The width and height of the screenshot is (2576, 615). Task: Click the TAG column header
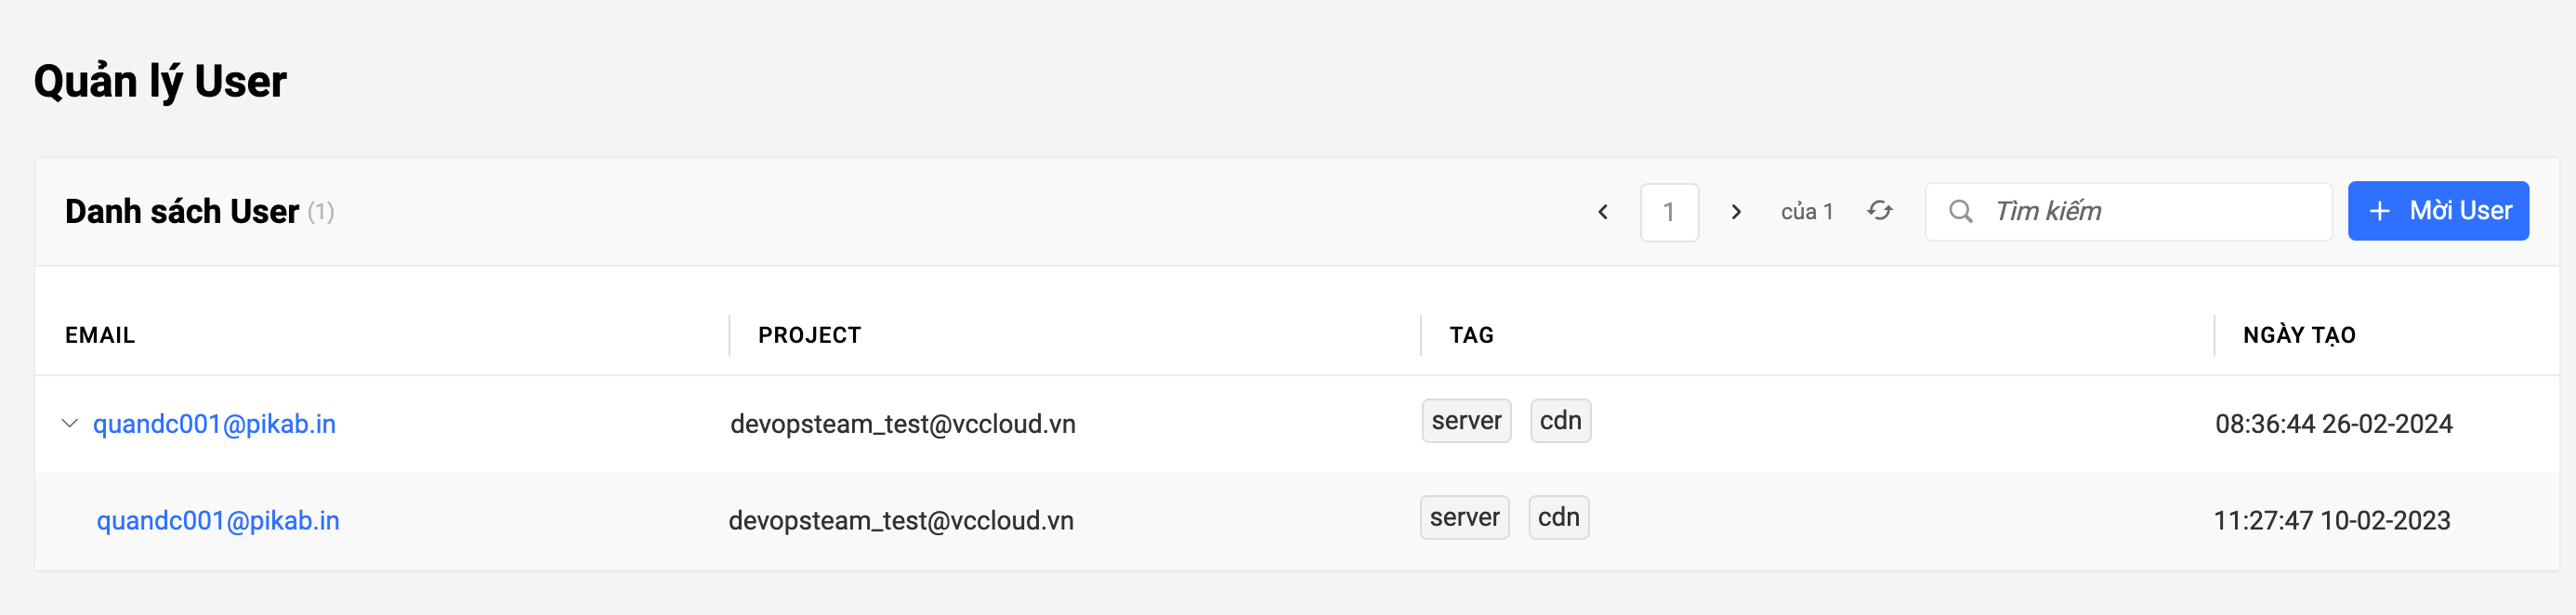pyautogui.click(x=1471, y=335)
